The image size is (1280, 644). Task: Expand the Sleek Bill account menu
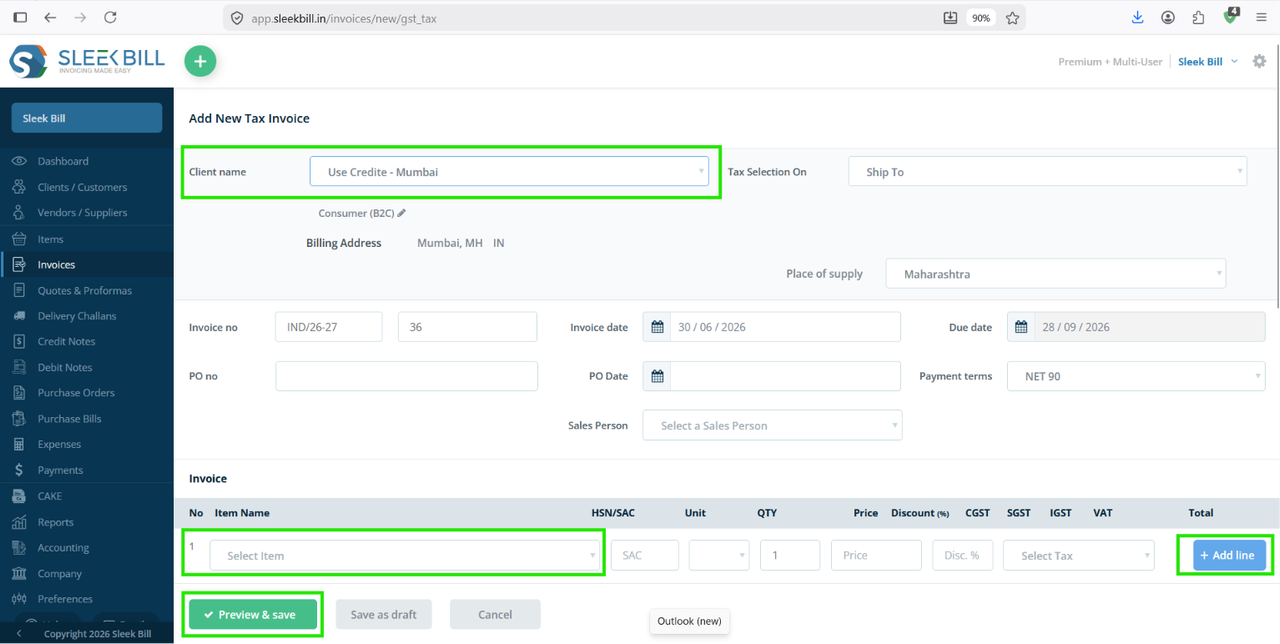tap(1208, 62)
